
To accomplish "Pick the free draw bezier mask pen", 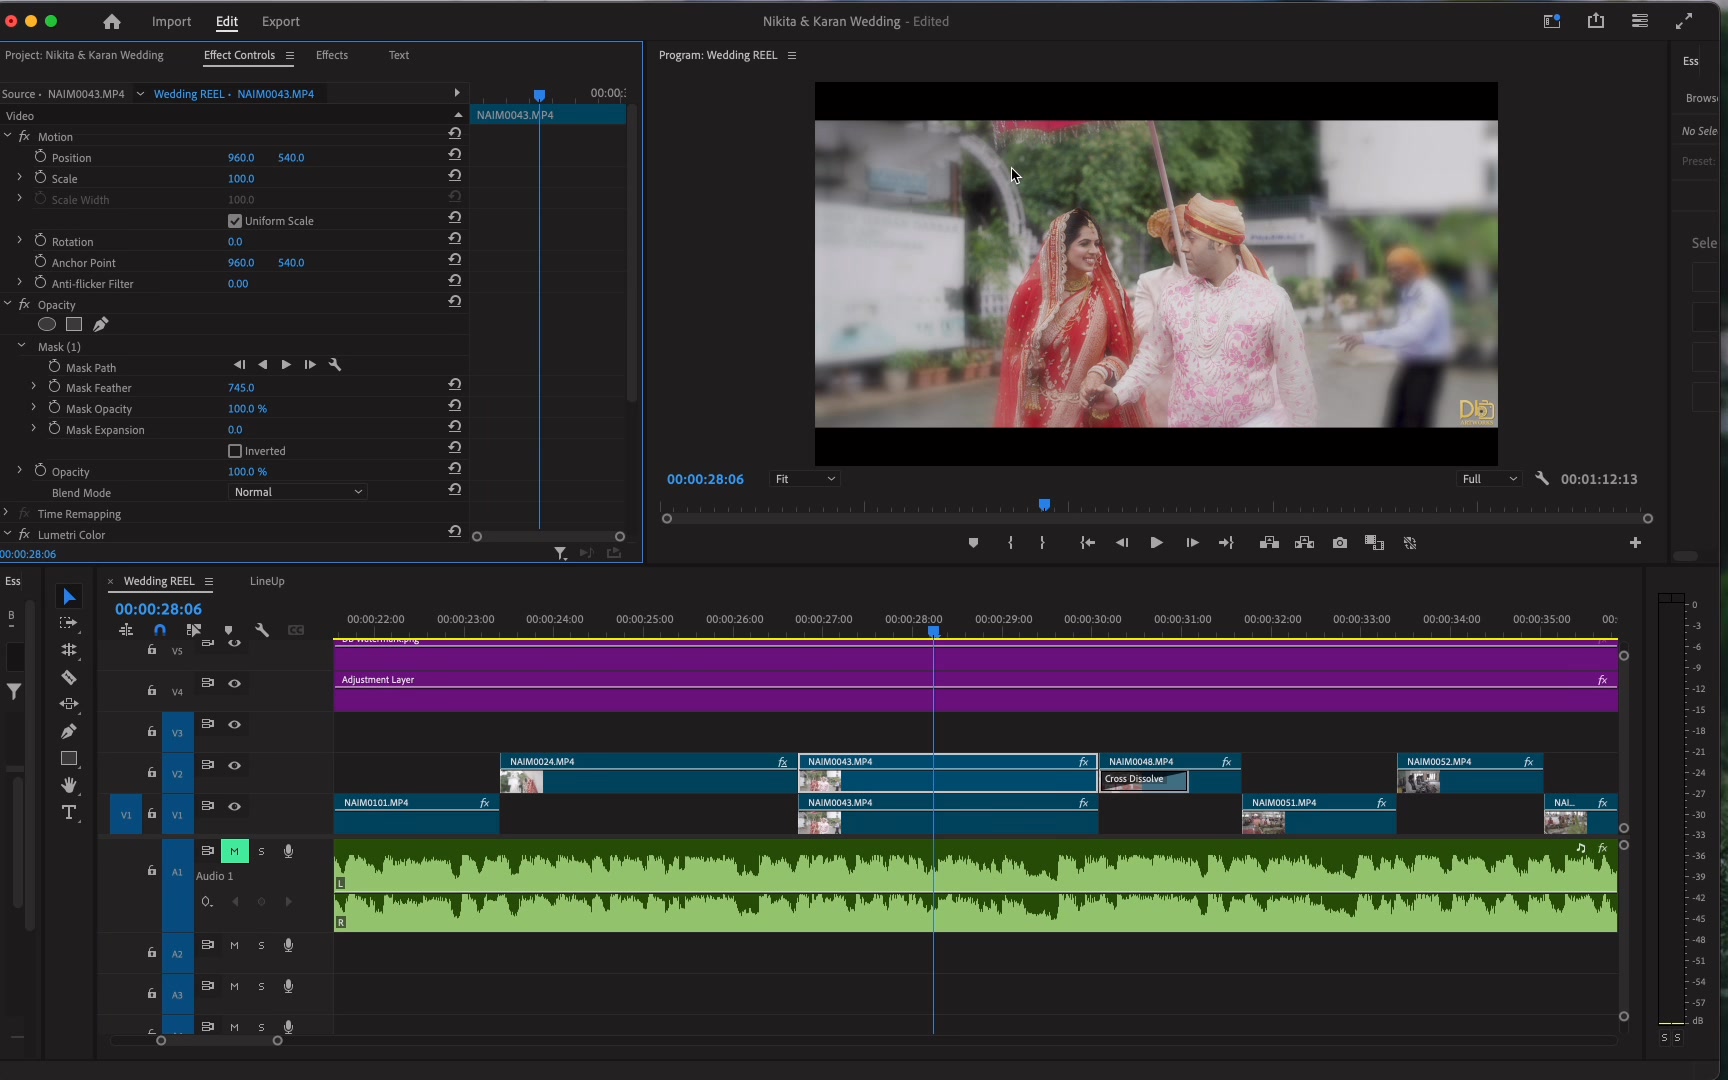I will click(x=101, y=324).
